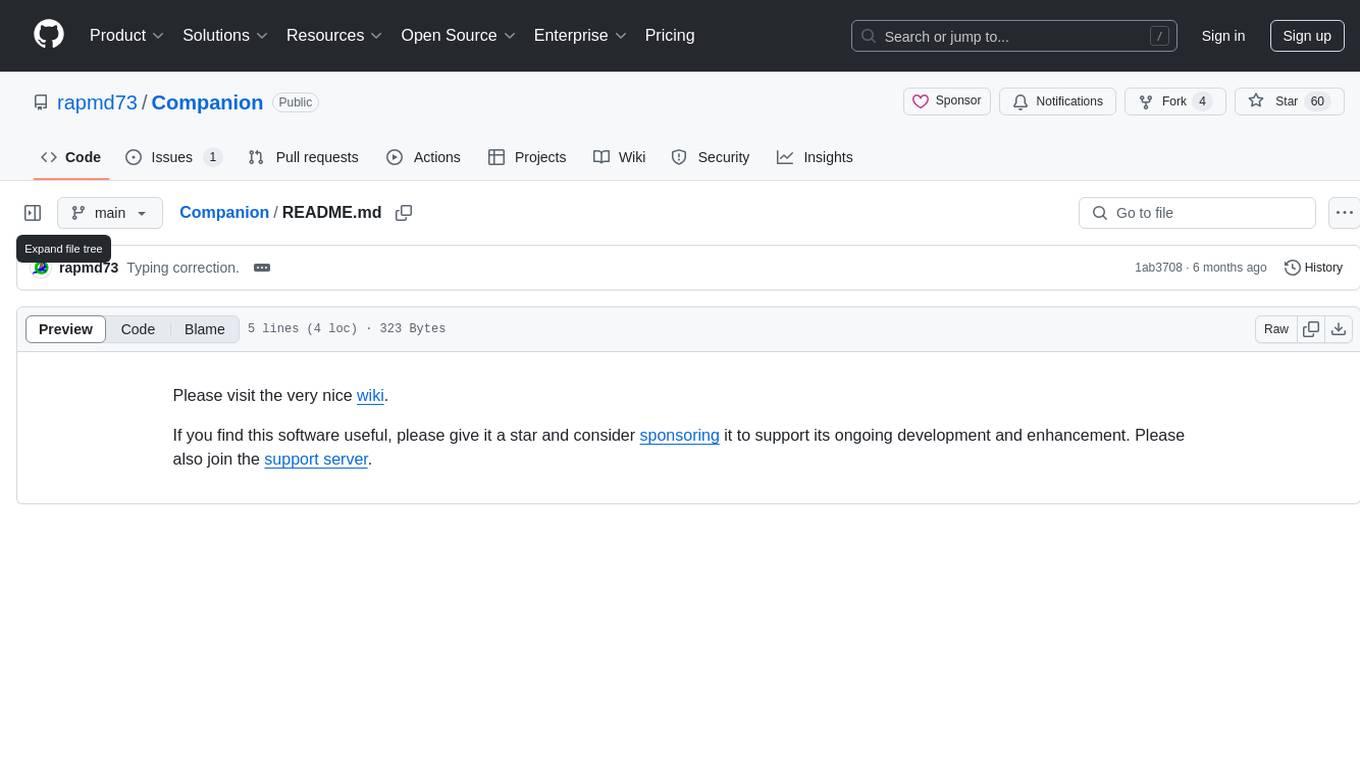Expand the file tree sidebar
The height and width of the screenshot is (764, 1360).
coord(33,213)
